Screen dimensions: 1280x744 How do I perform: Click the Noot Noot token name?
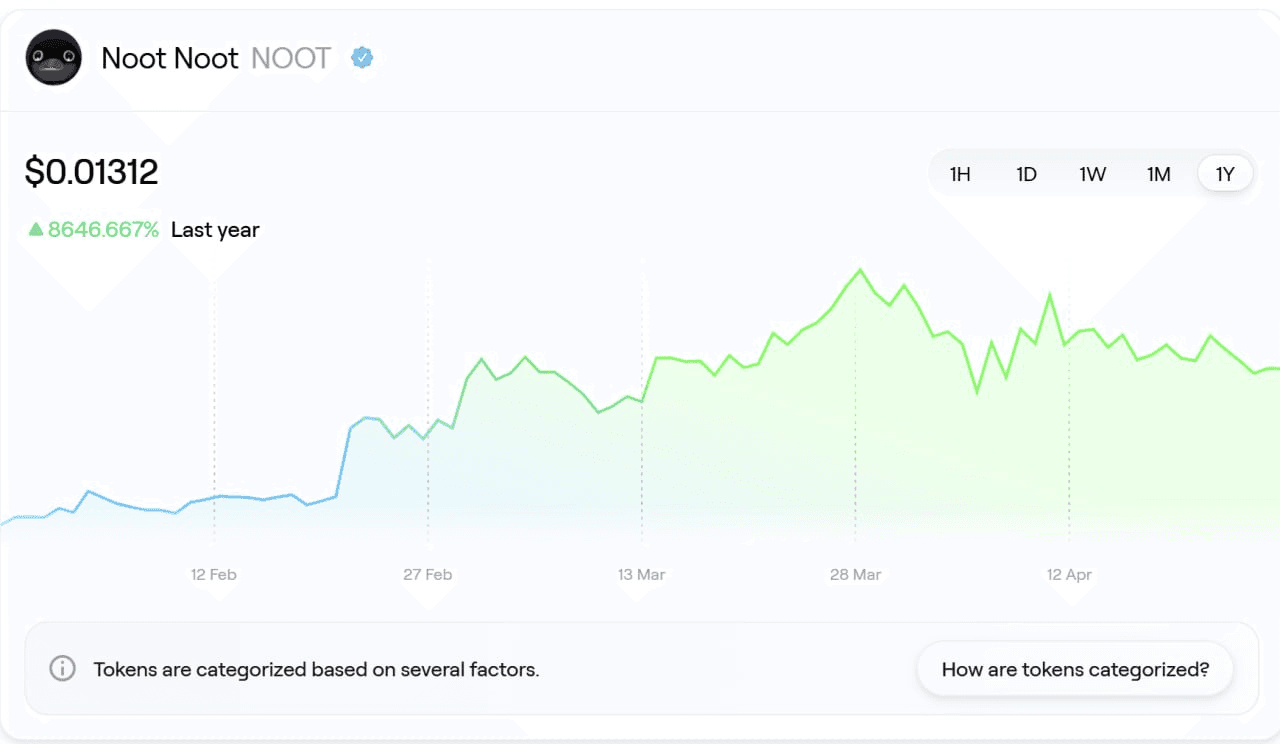point(170,58)
